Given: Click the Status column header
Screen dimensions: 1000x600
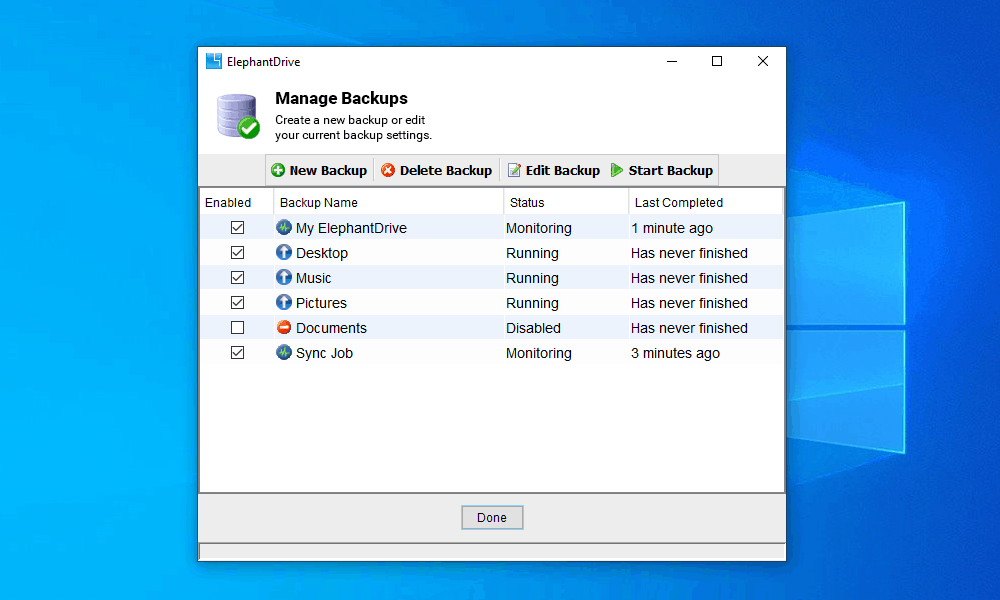Looking at the screenshot, I should [x=526, y=201].
